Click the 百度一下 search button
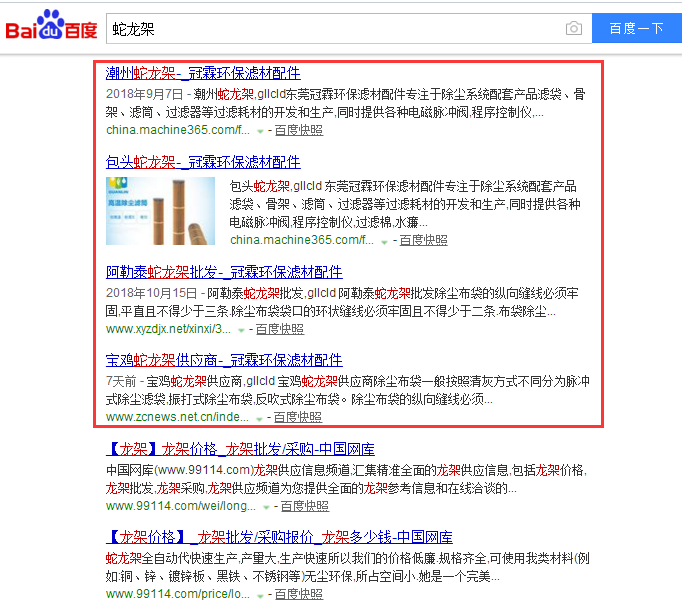 (x=636, y=28)
